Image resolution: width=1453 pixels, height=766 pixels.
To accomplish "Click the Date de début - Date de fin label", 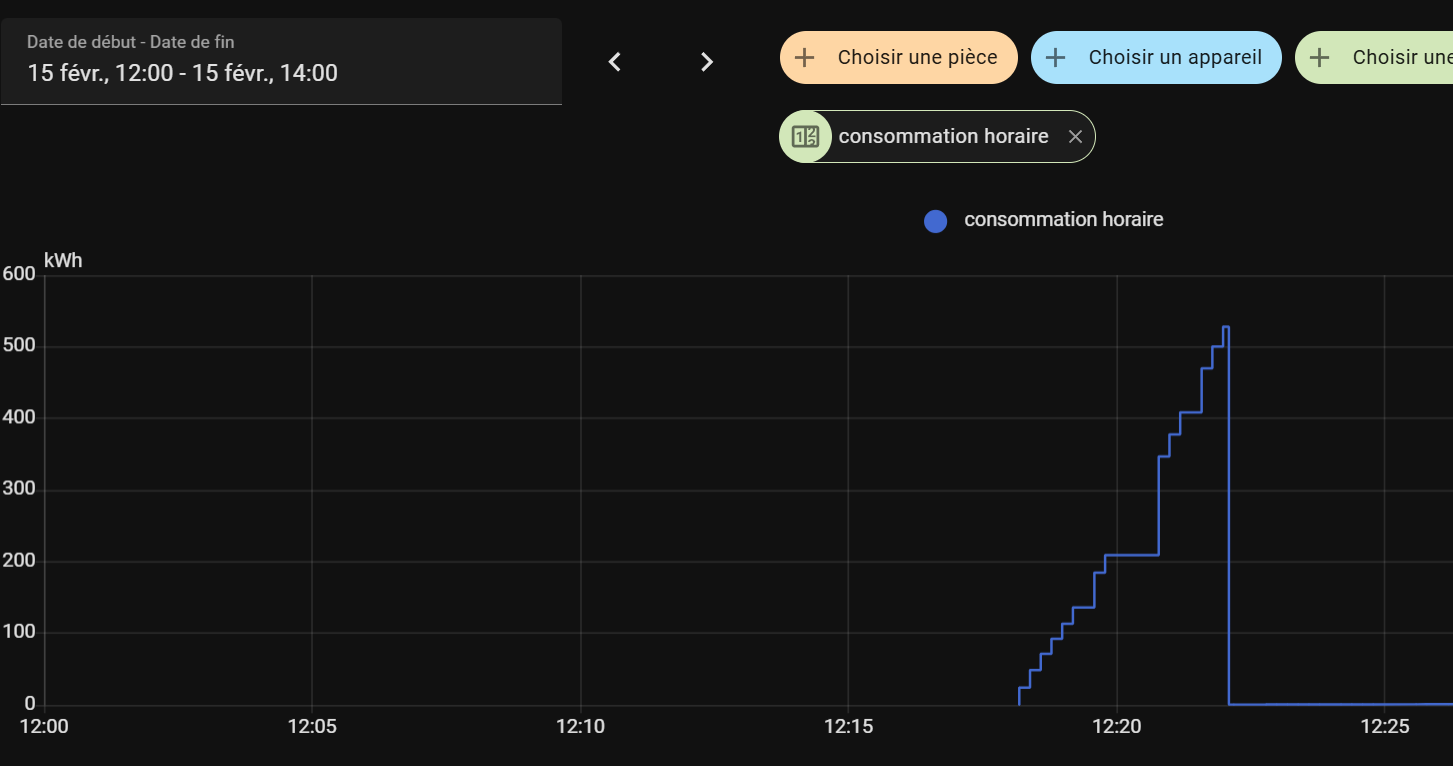I will [x=131, y=42].
